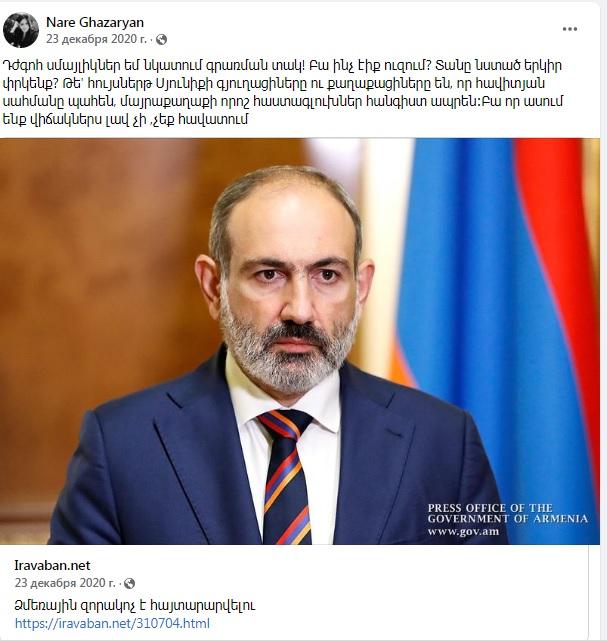Click the last line of the post text above the photo
The height and width of the screenshot is (641, 607).
125,119
